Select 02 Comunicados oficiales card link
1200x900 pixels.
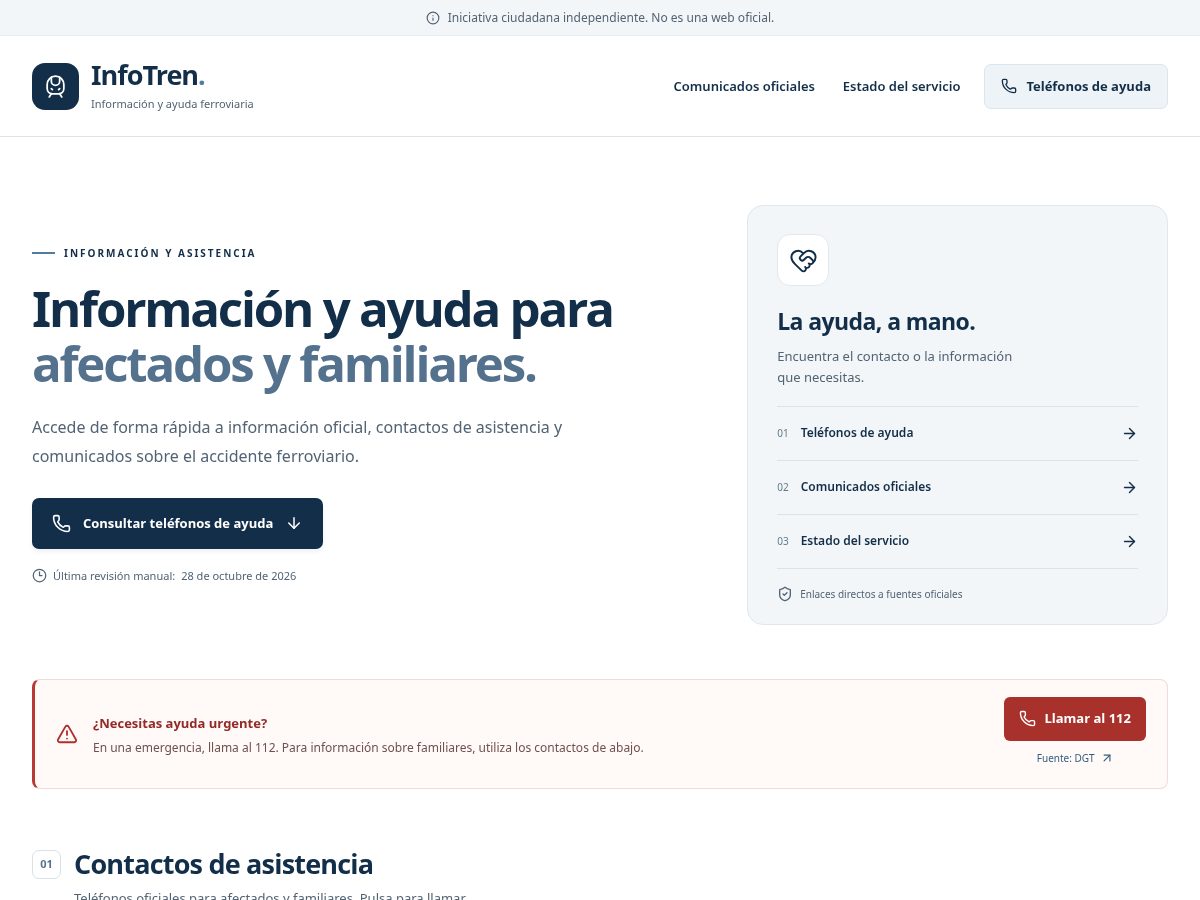click(x=957, y=487)
